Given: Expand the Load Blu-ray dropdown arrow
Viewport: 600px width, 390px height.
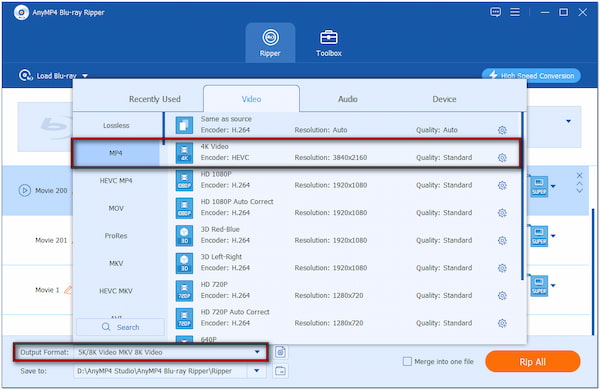Looking at the screenshot, I should point(85,76).
